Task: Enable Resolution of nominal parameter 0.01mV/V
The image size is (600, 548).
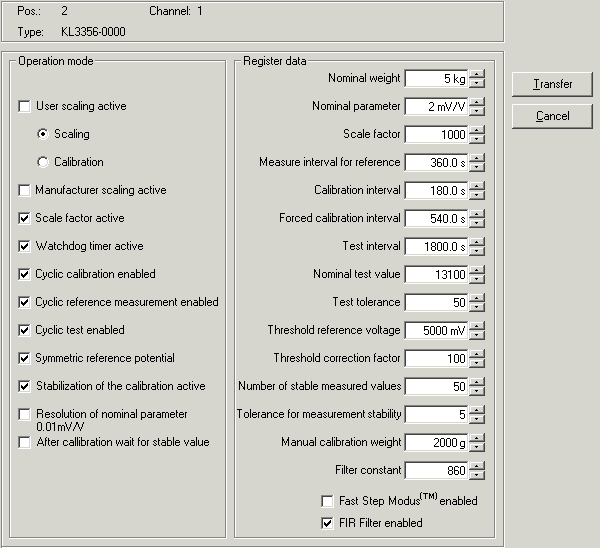Action: tap(24, 414)
